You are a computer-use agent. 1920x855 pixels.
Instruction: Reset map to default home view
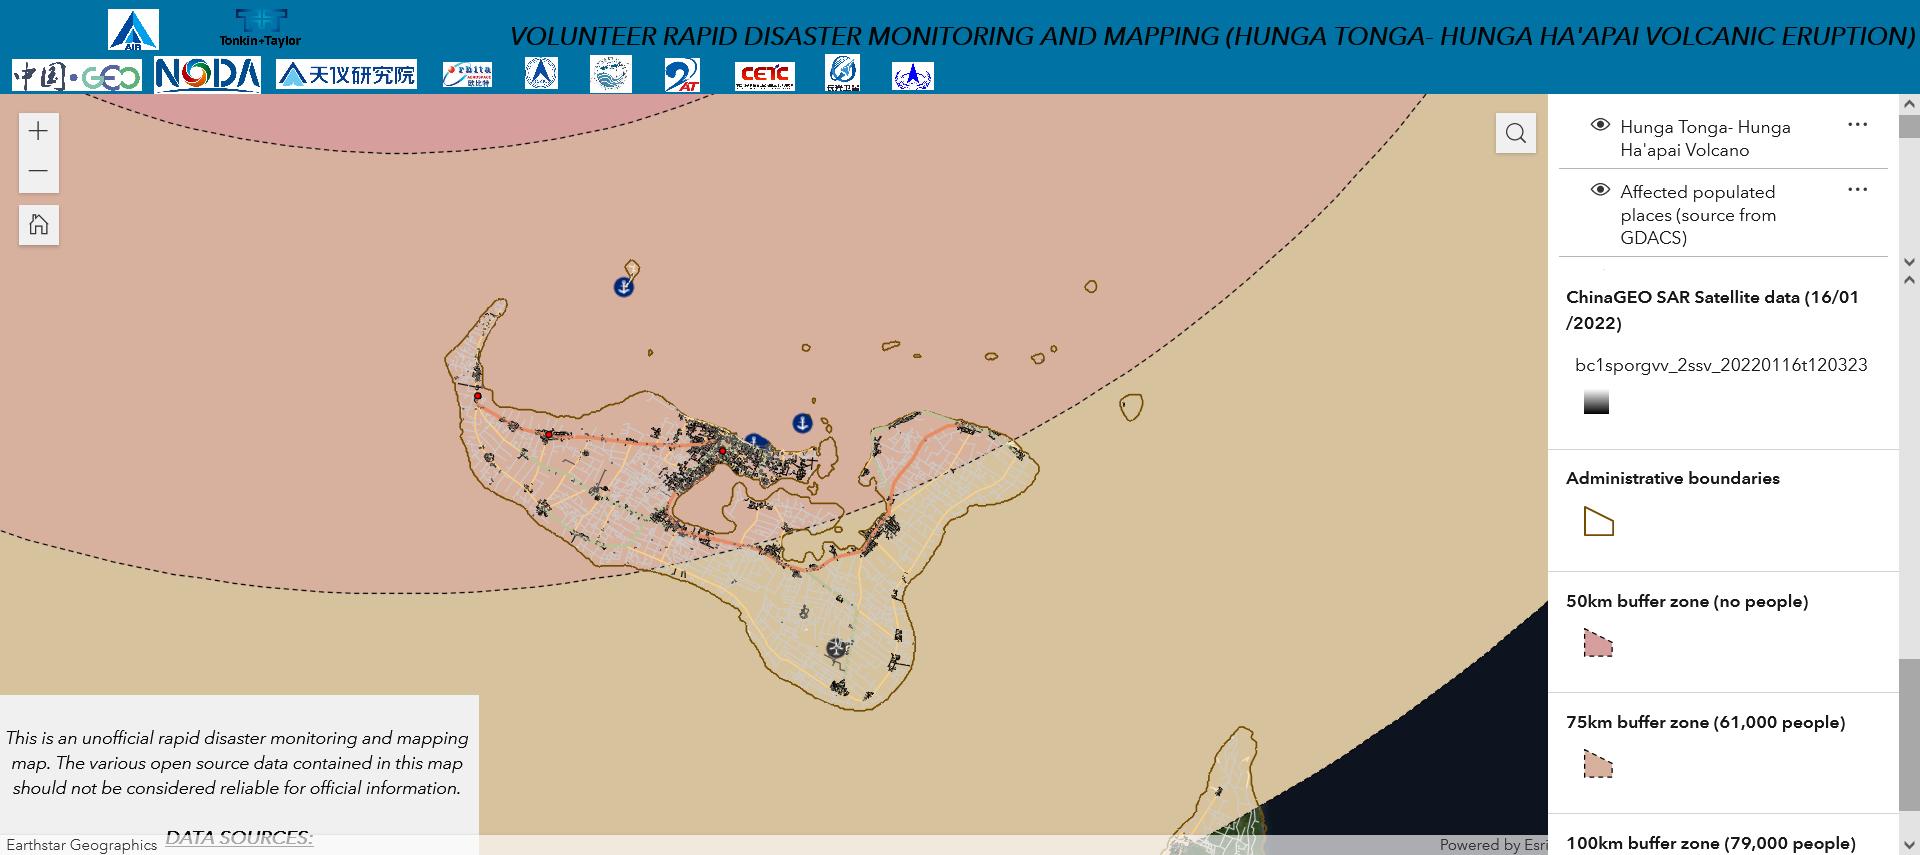pos(39,225)
